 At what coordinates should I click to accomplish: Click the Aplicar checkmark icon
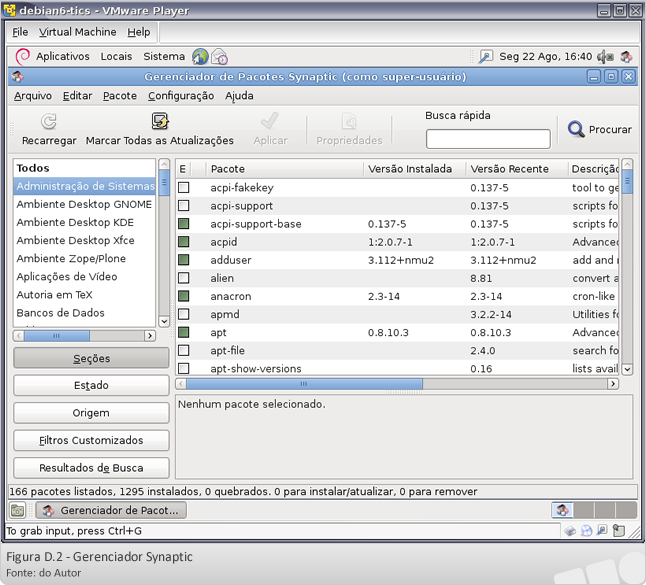pyautogui.click(x=270, y=121)
